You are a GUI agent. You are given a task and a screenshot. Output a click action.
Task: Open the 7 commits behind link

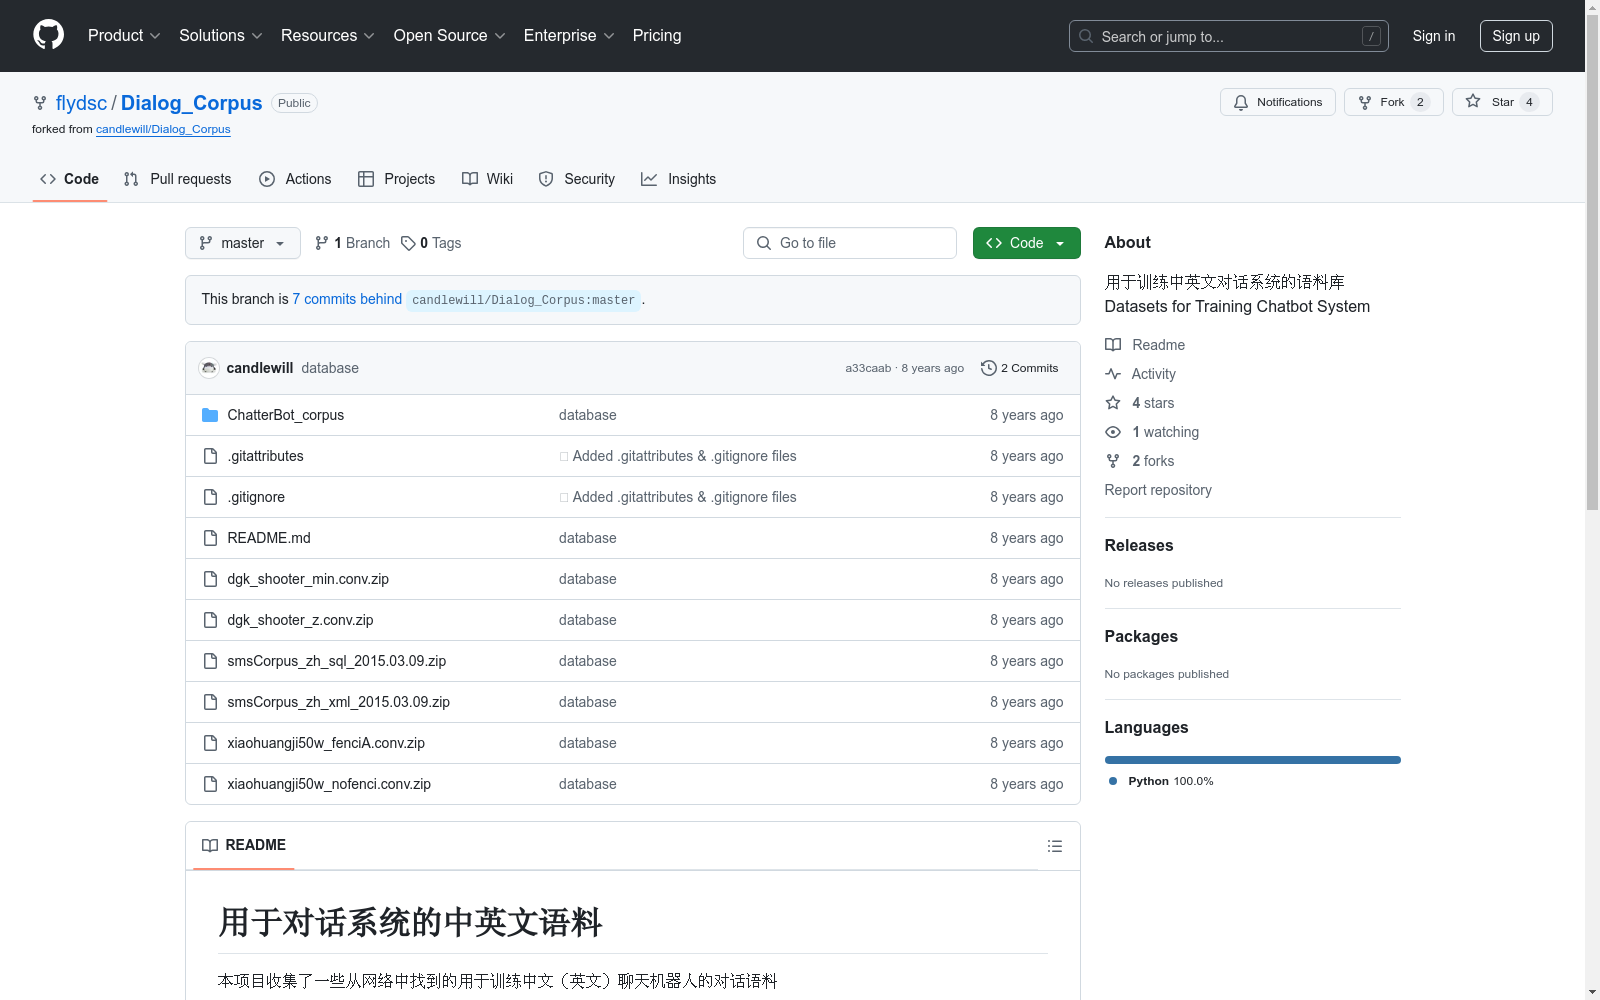tap(347, 299)
